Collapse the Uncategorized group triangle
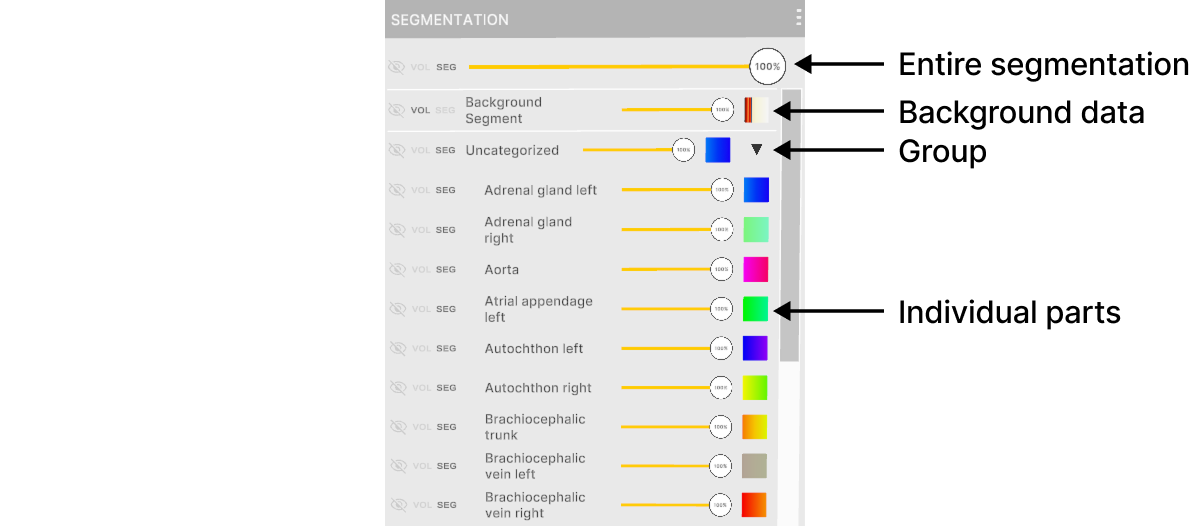Screen dimensions: 1190x526 [x=757, y=150]
